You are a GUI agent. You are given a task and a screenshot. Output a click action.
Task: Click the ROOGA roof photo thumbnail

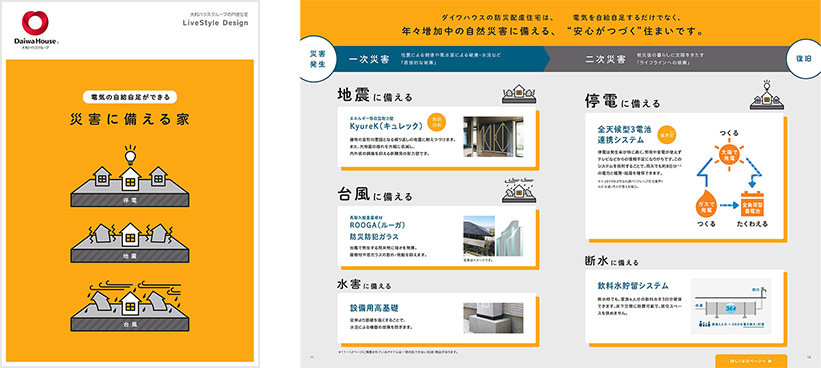(479, 236)
